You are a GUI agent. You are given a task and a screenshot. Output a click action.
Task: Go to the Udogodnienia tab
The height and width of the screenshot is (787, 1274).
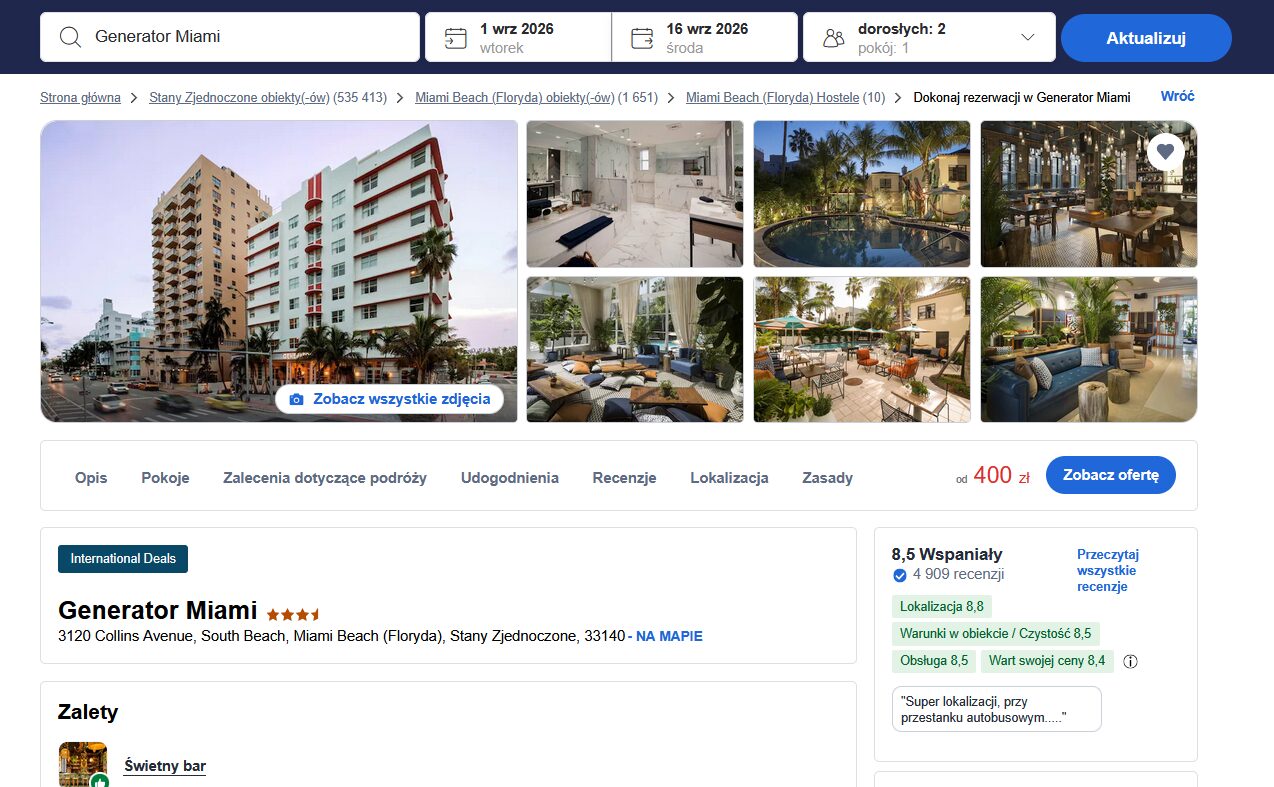(510, 478)
